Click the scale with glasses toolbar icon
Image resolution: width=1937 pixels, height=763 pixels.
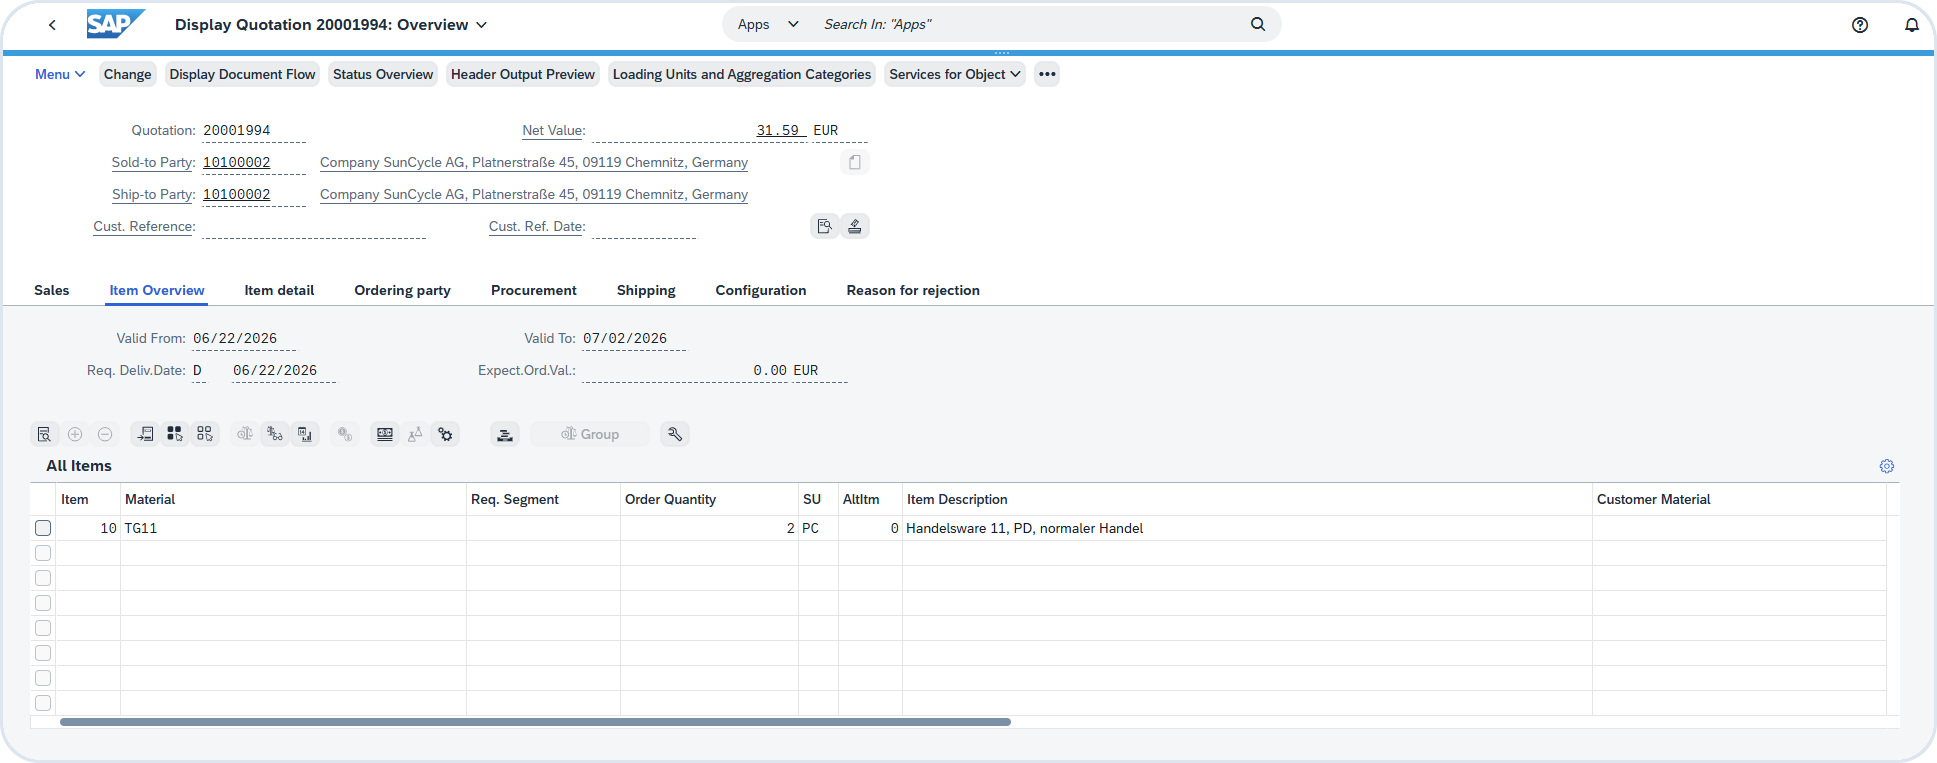[x=275, y=434]
